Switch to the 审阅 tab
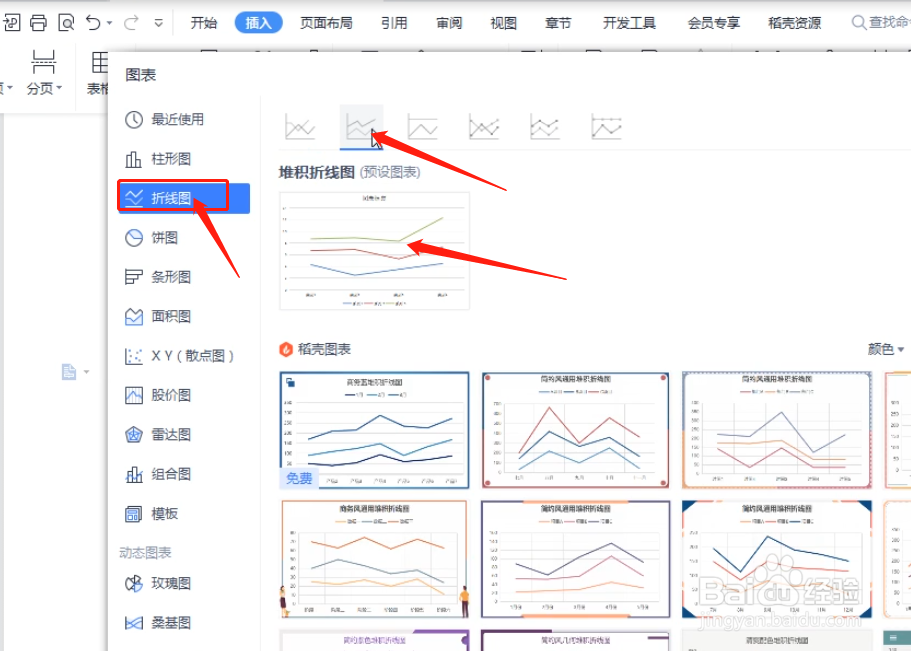This screenshot has height=651, width=911. click(x=449, y=23)
